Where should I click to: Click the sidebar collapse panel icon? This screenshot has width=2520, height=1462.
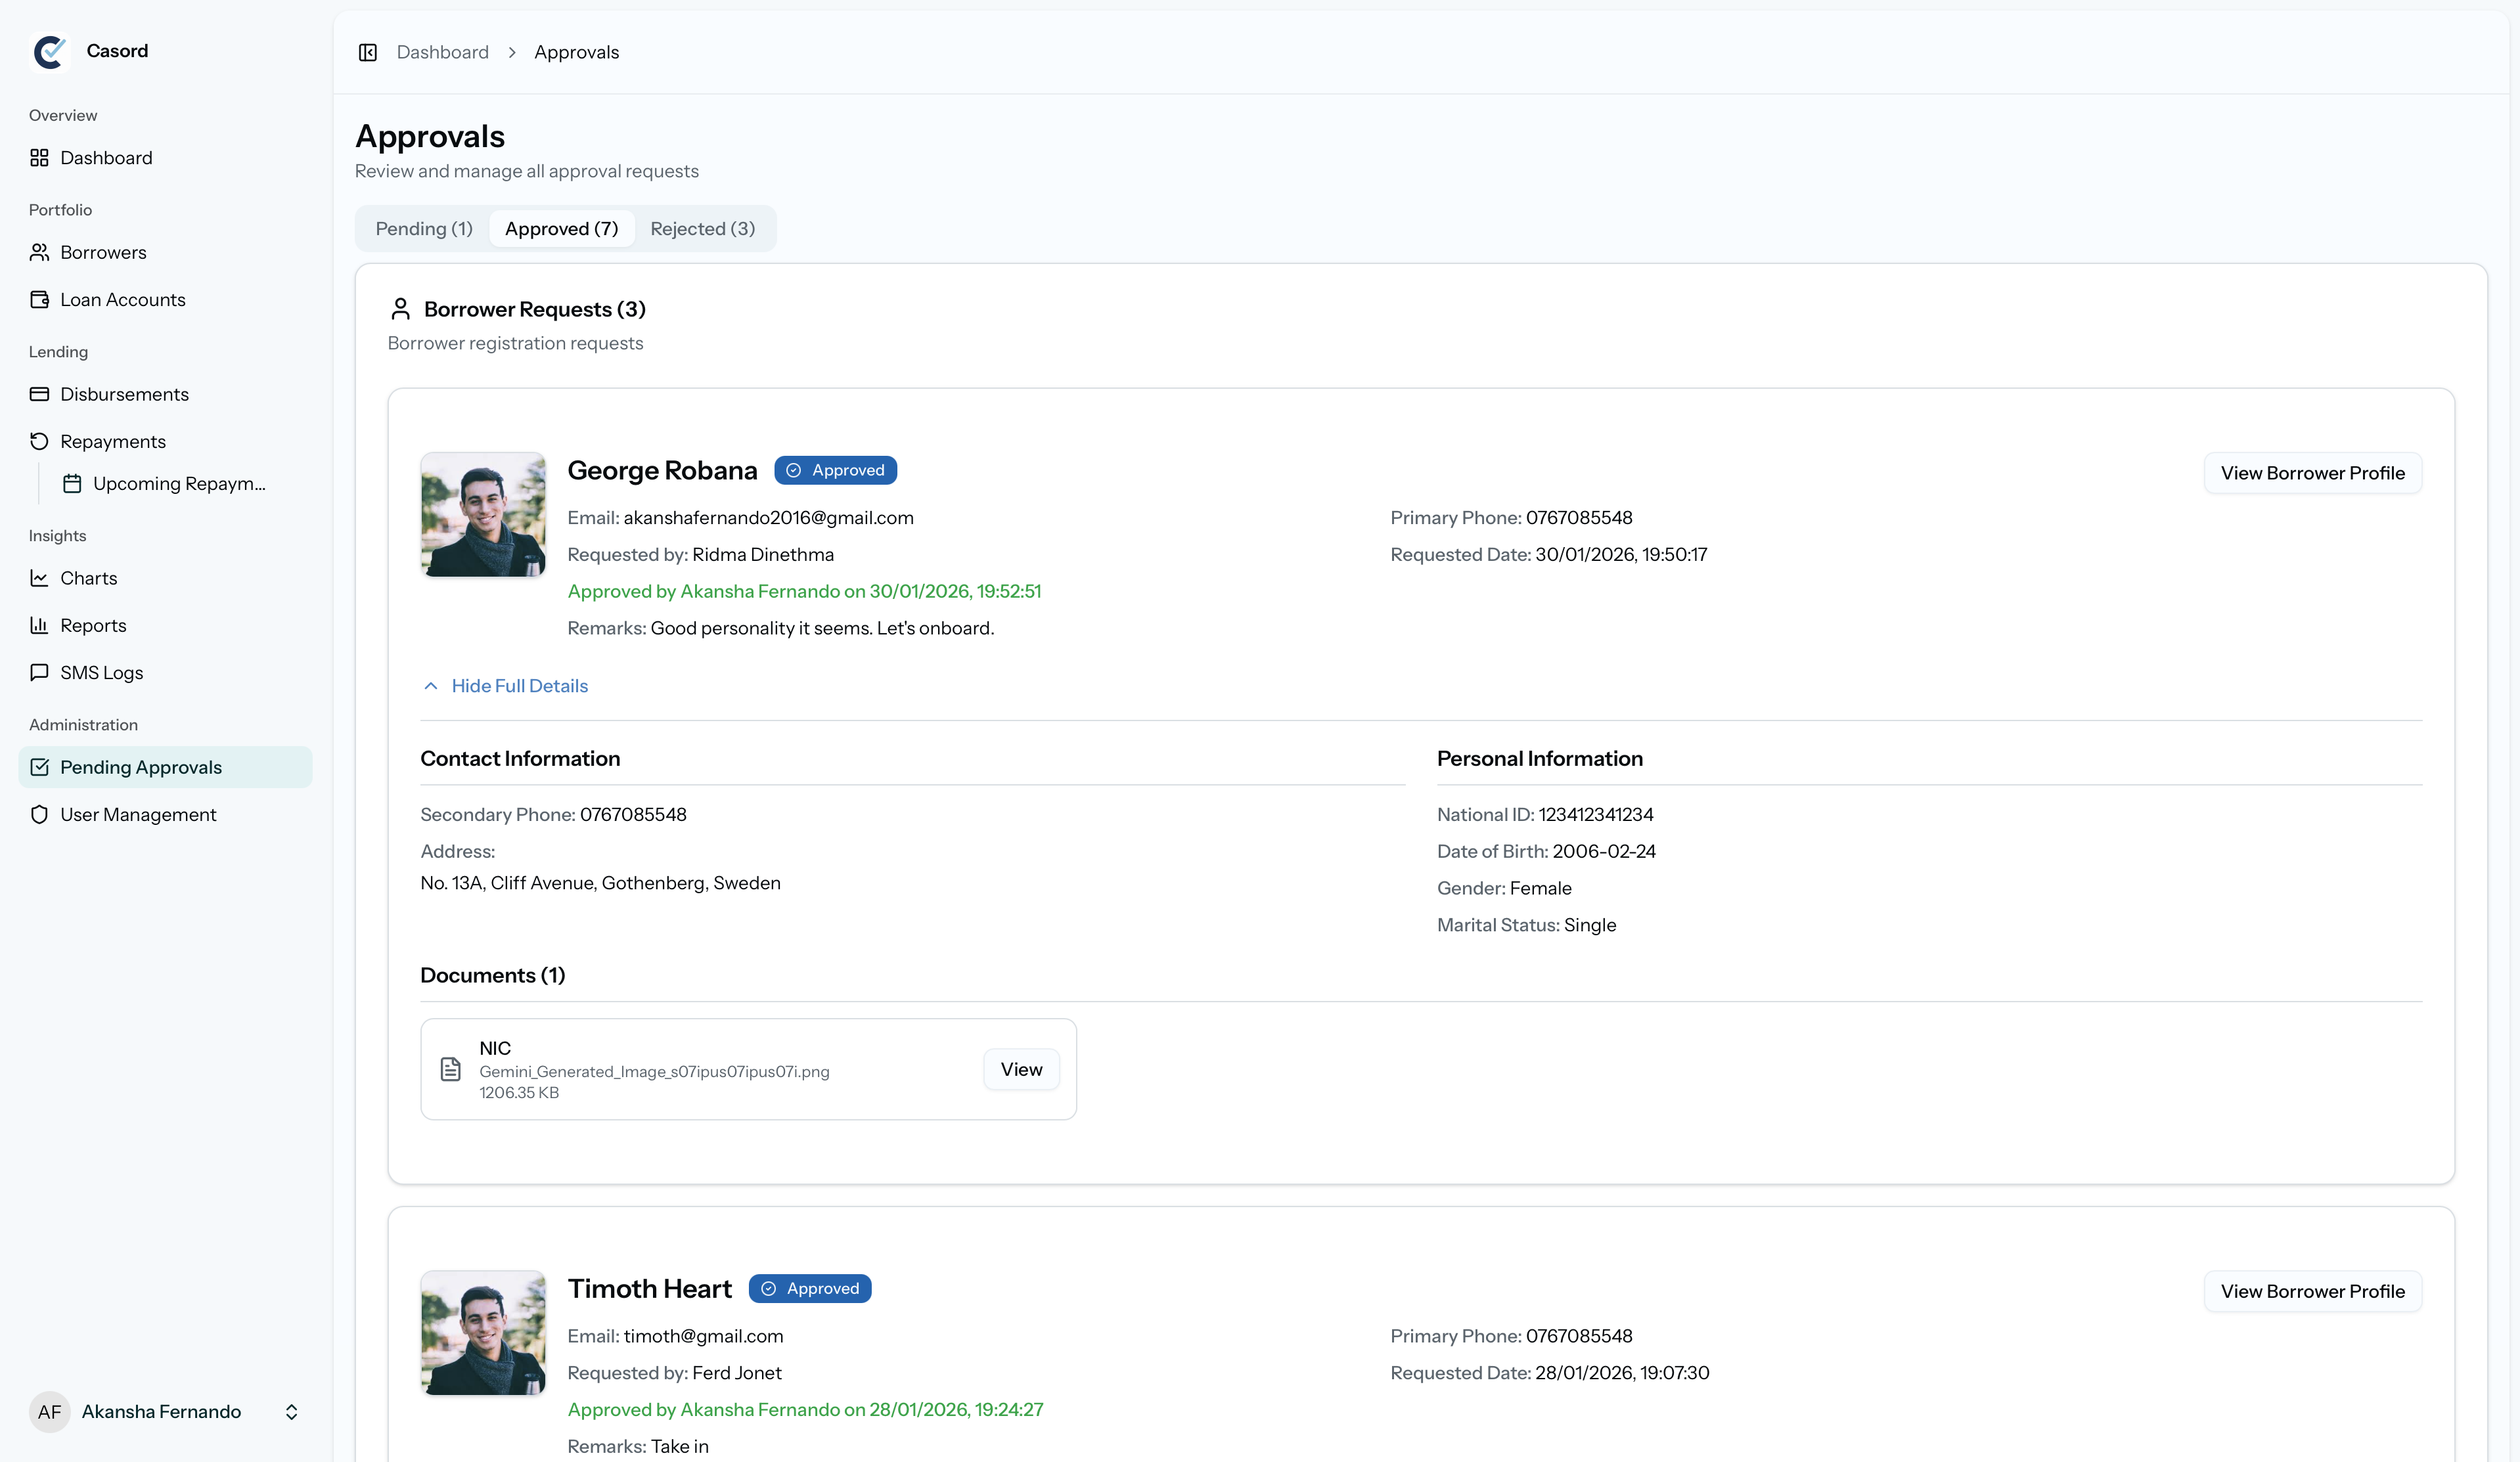(368, 52)
